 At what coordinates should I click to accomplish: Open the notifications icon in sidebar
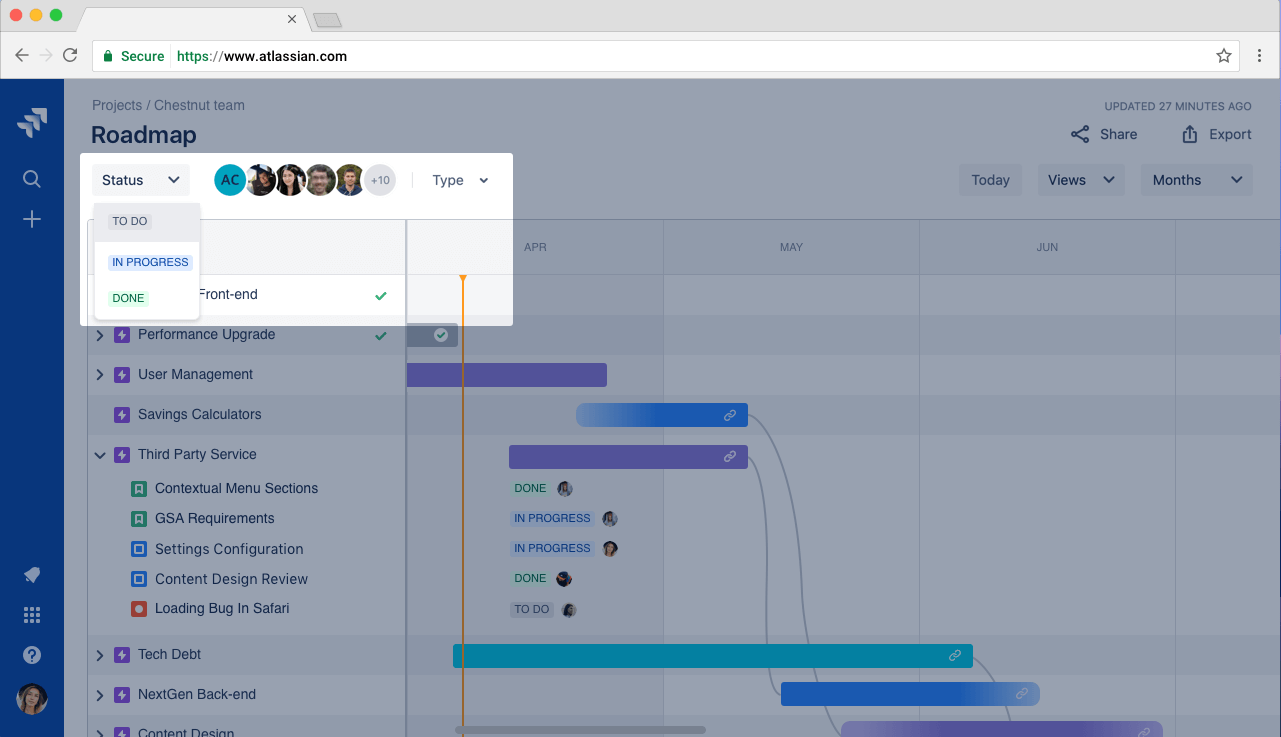[32, 575]
